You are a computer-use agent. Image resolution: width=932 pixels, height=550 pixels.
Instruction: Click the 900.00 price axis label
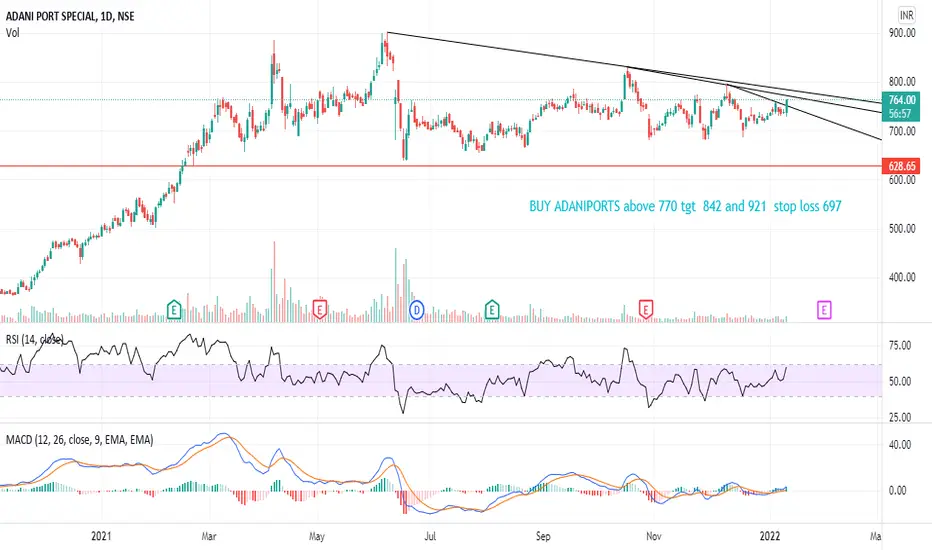(x=902, y=33)
